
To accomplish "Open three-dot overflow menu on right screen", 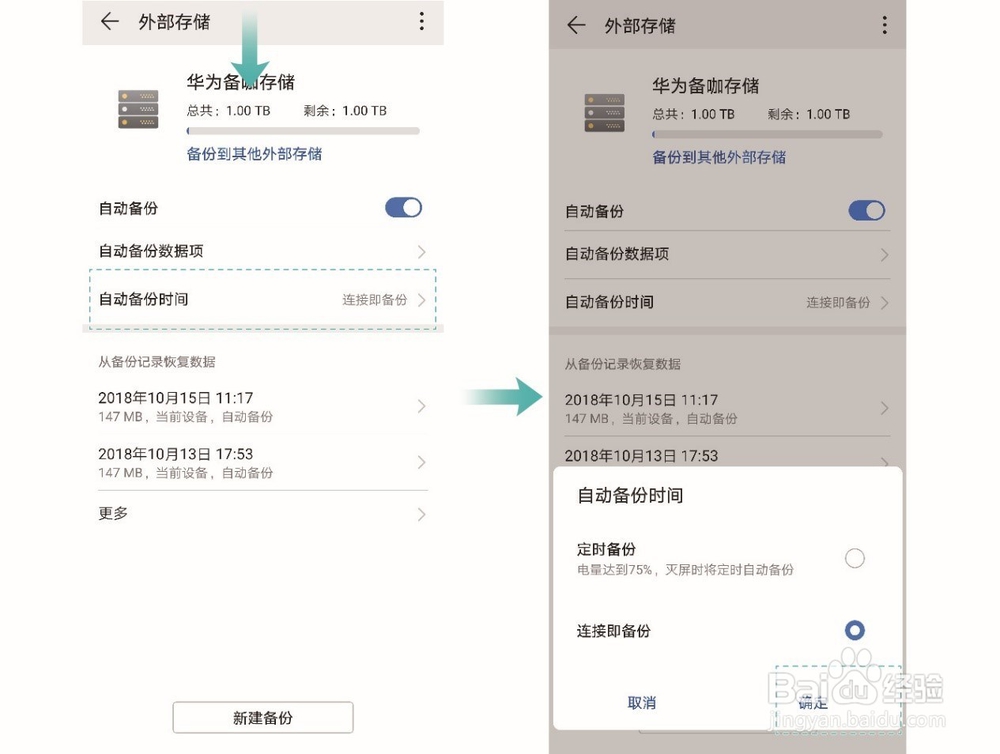I will click(885, 25).
